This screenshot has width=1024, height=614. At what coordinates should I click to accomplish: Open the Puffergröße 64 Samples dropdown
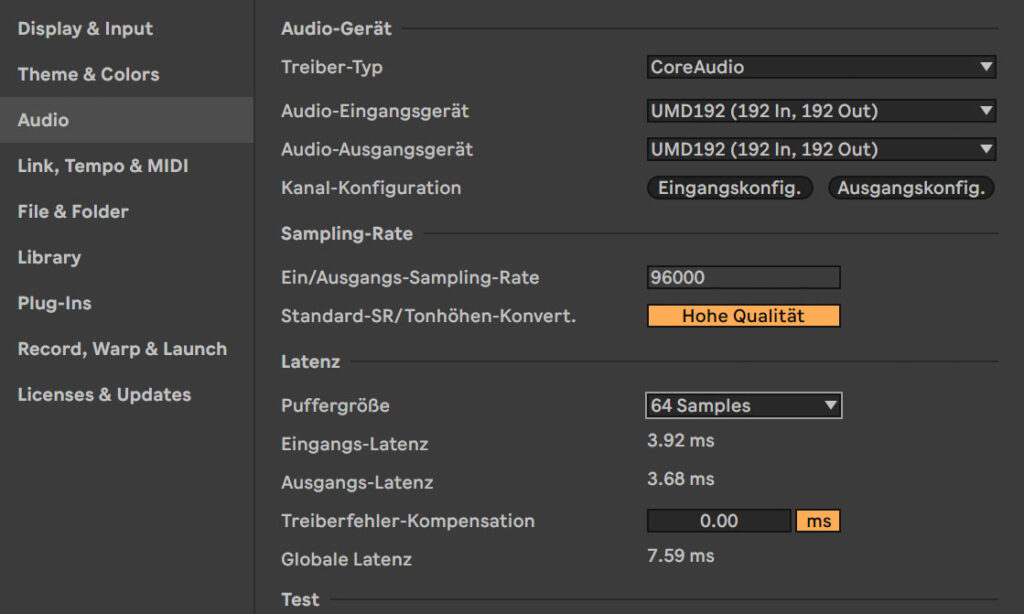(x=743, y=405)
